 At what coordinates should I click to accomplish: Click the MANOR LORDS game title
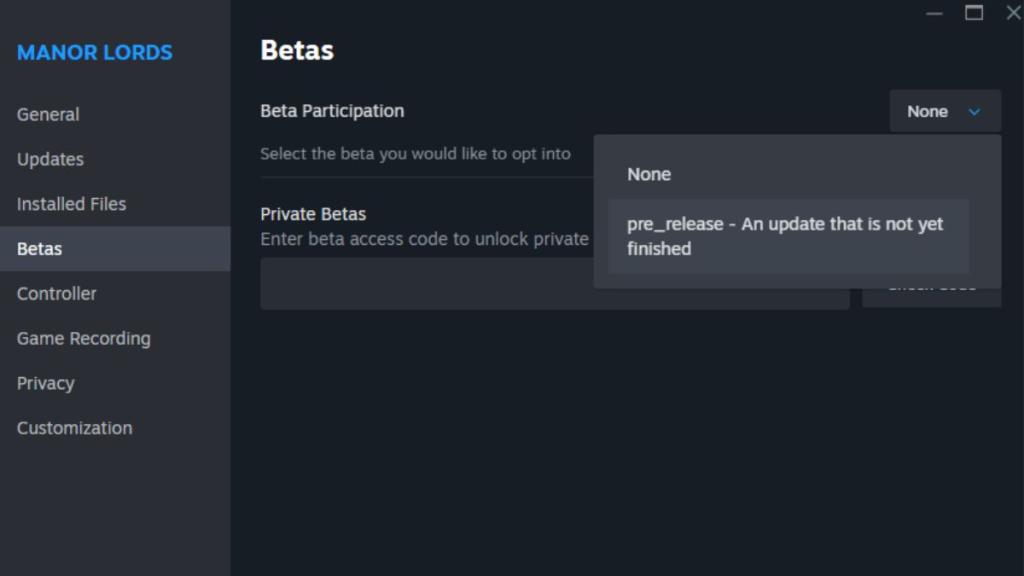tap(94, 53)
